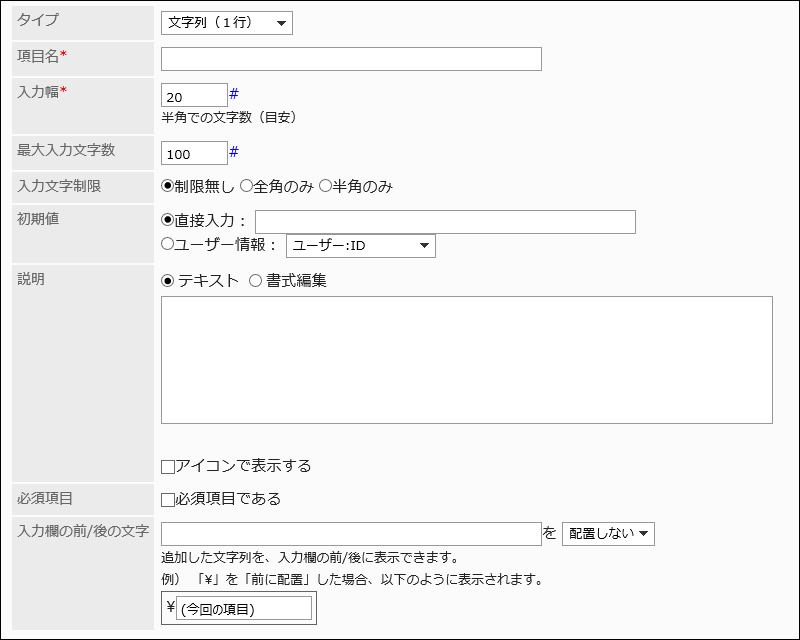Click the # link next to 最大入力文字数
The width and height of the screenshot is (800, 640).
(234, 152)
